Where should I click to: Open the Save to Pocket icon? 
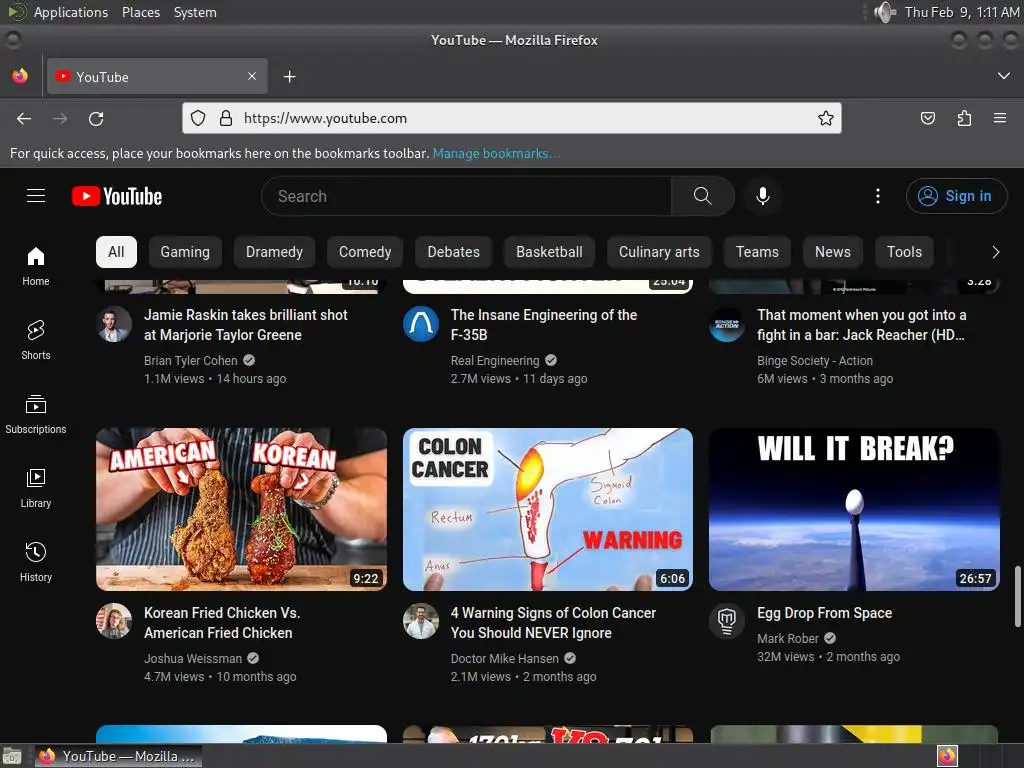point(927,118)
